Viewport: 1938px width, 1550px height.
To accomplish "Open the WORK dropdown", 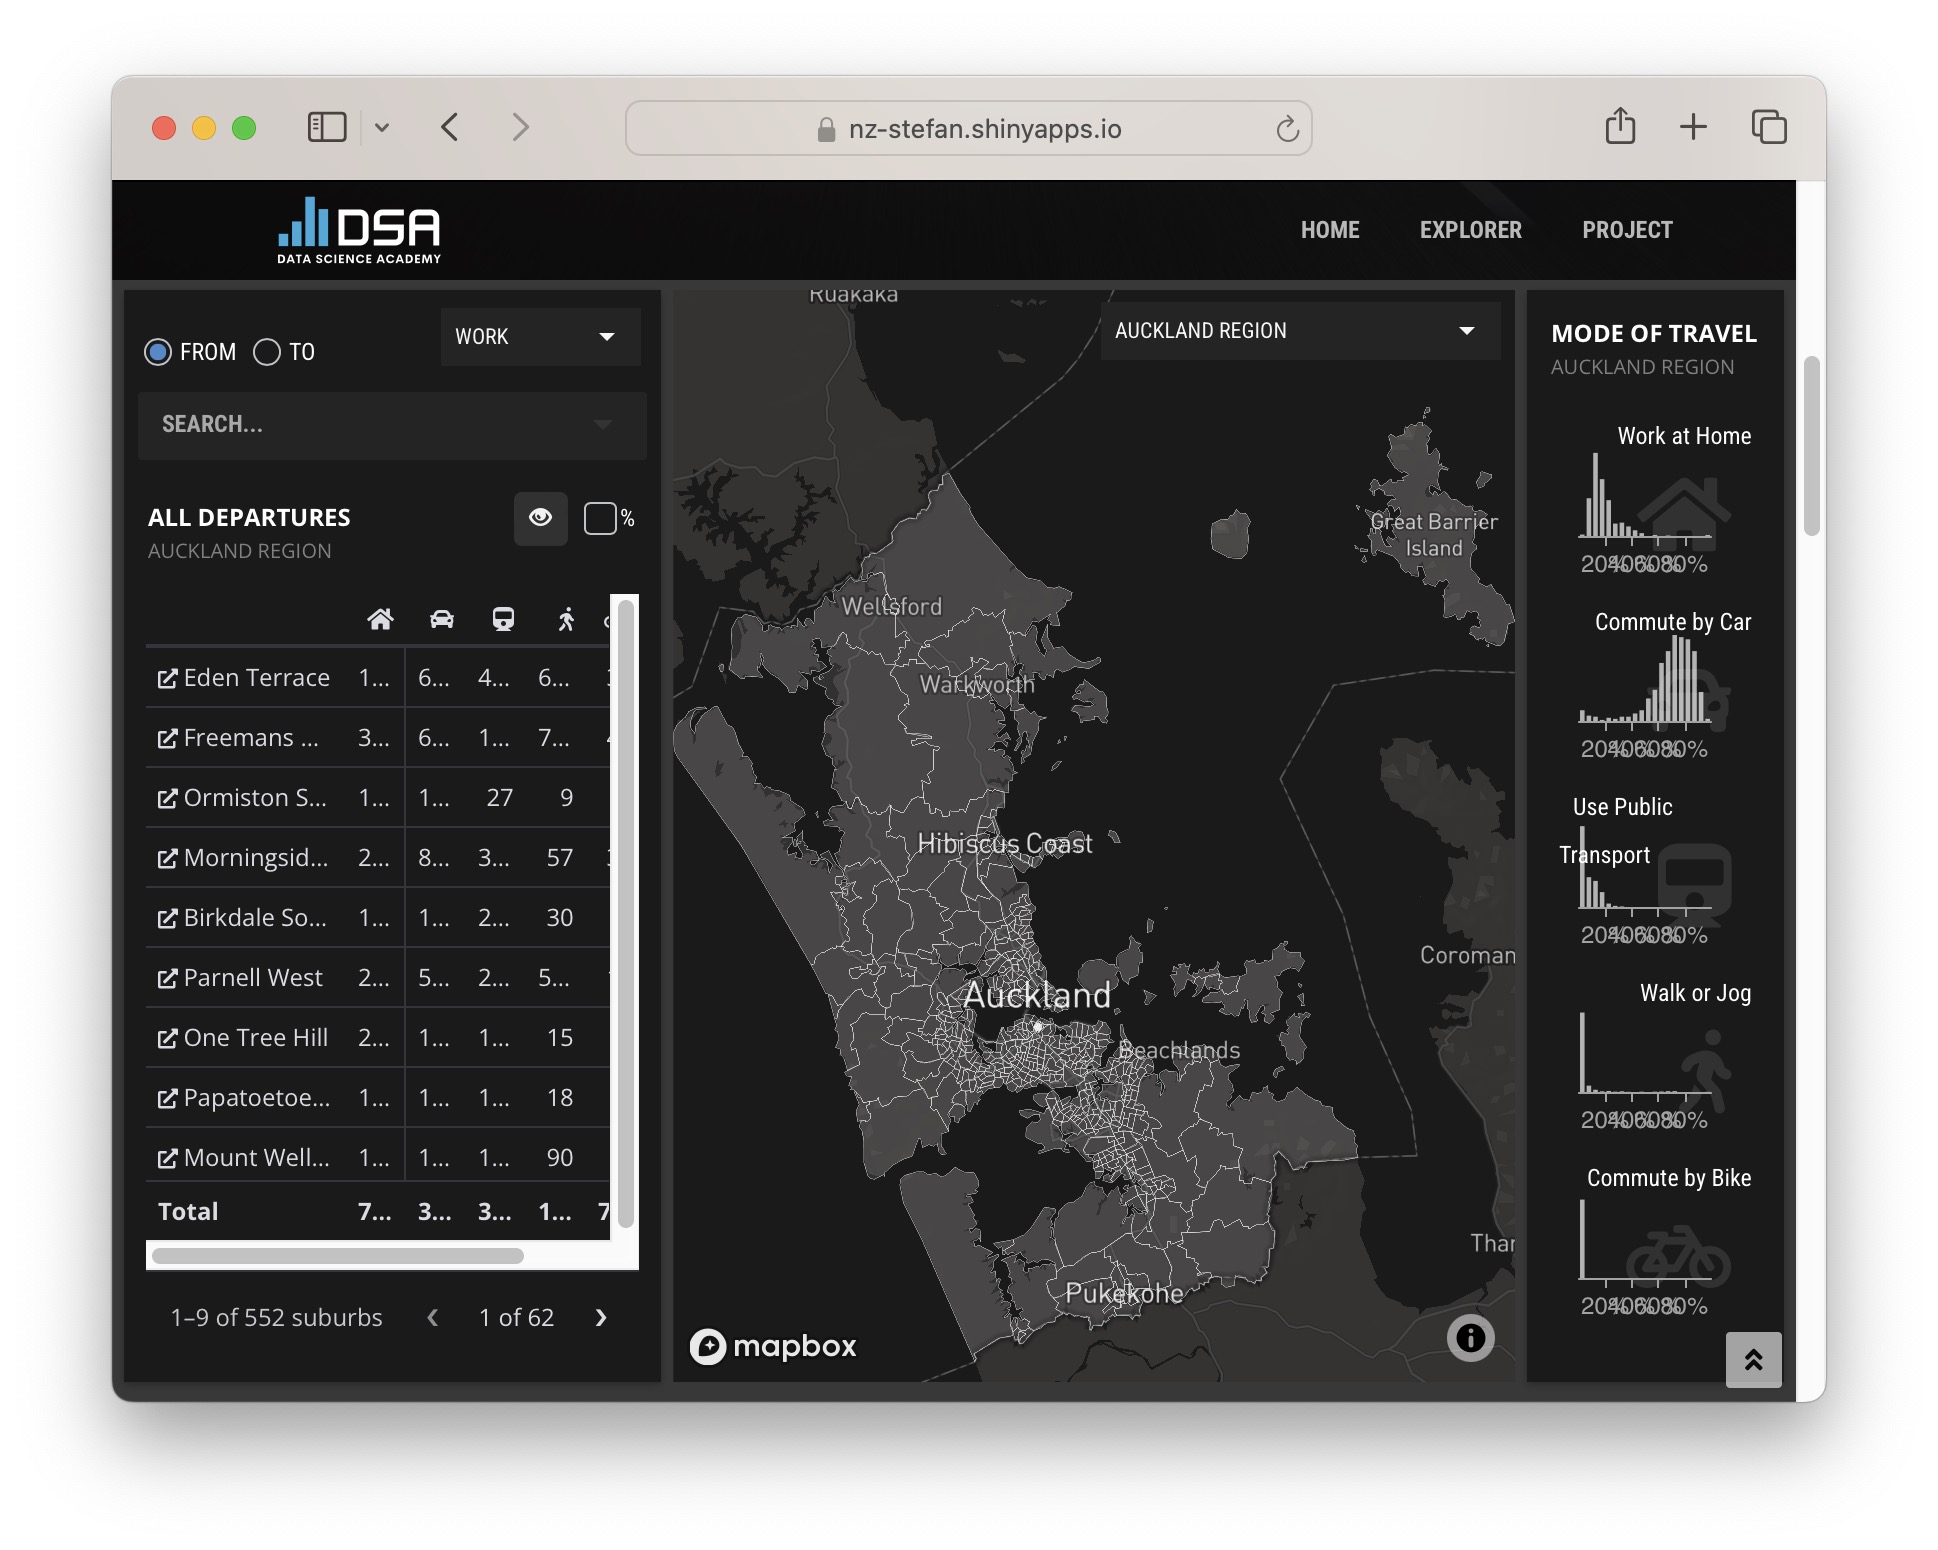I will [539, 337].
